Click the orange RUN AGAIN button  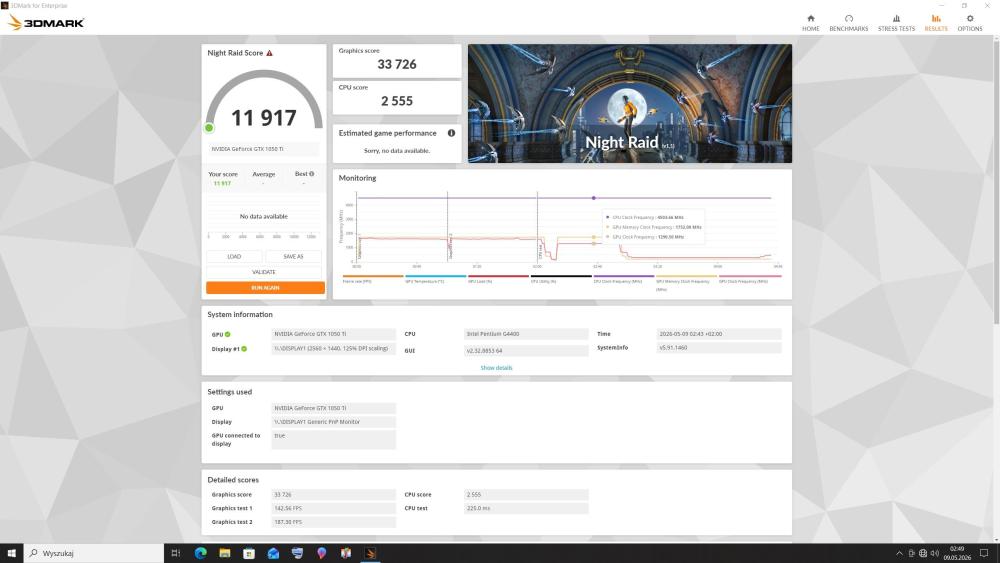pos(265,288)
